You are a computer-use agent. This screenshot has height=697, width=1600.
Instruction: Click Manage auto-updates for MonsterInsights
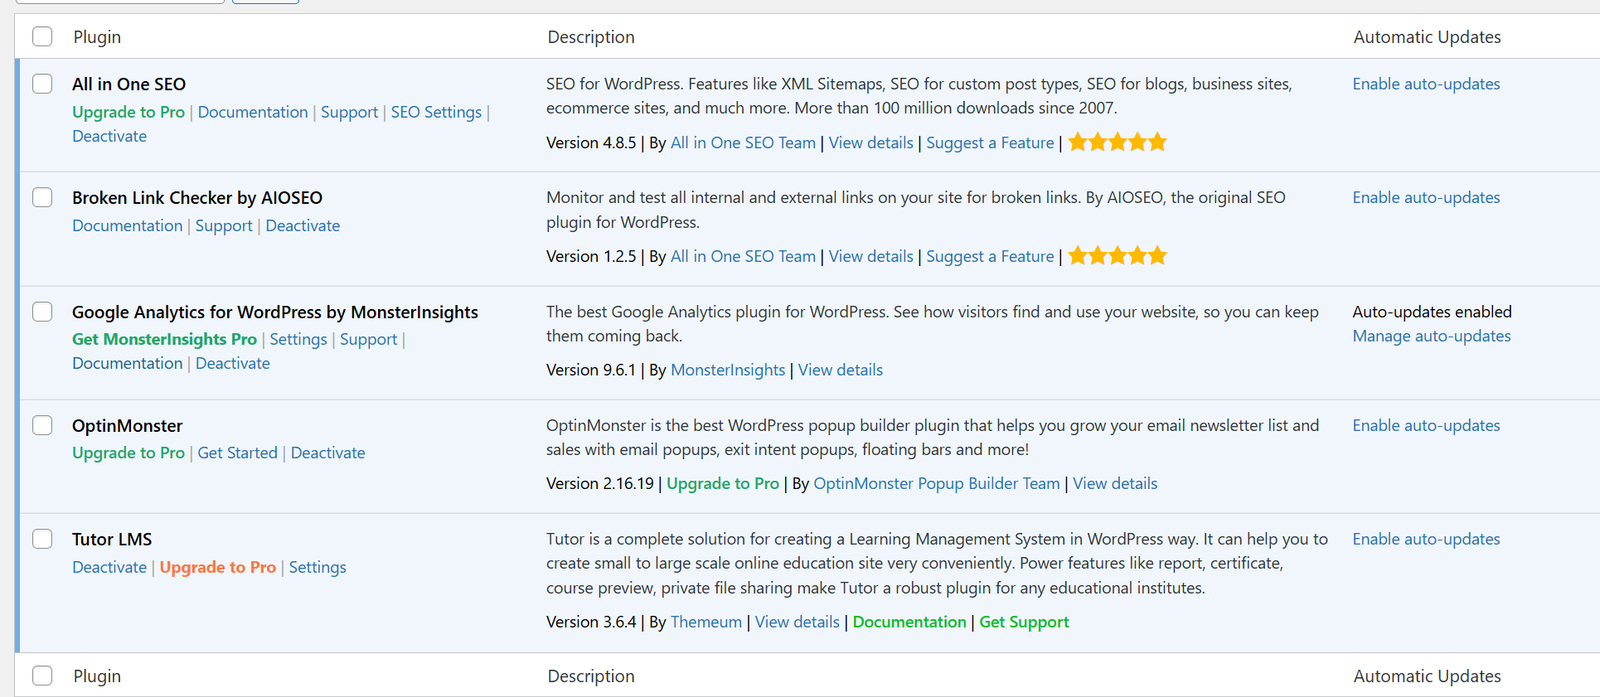click(x=1431, y=336)
